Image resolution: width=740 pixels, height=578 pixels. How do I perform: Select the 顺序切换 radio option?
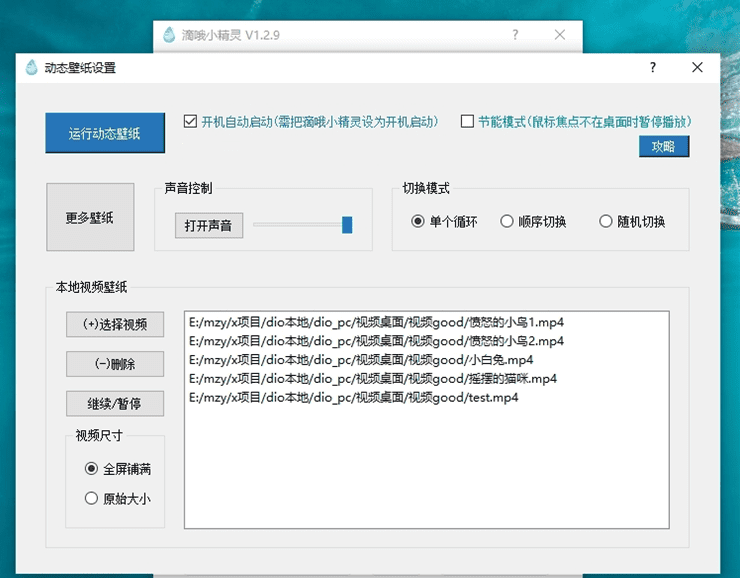pyautogui.click(x=507, y=222)
